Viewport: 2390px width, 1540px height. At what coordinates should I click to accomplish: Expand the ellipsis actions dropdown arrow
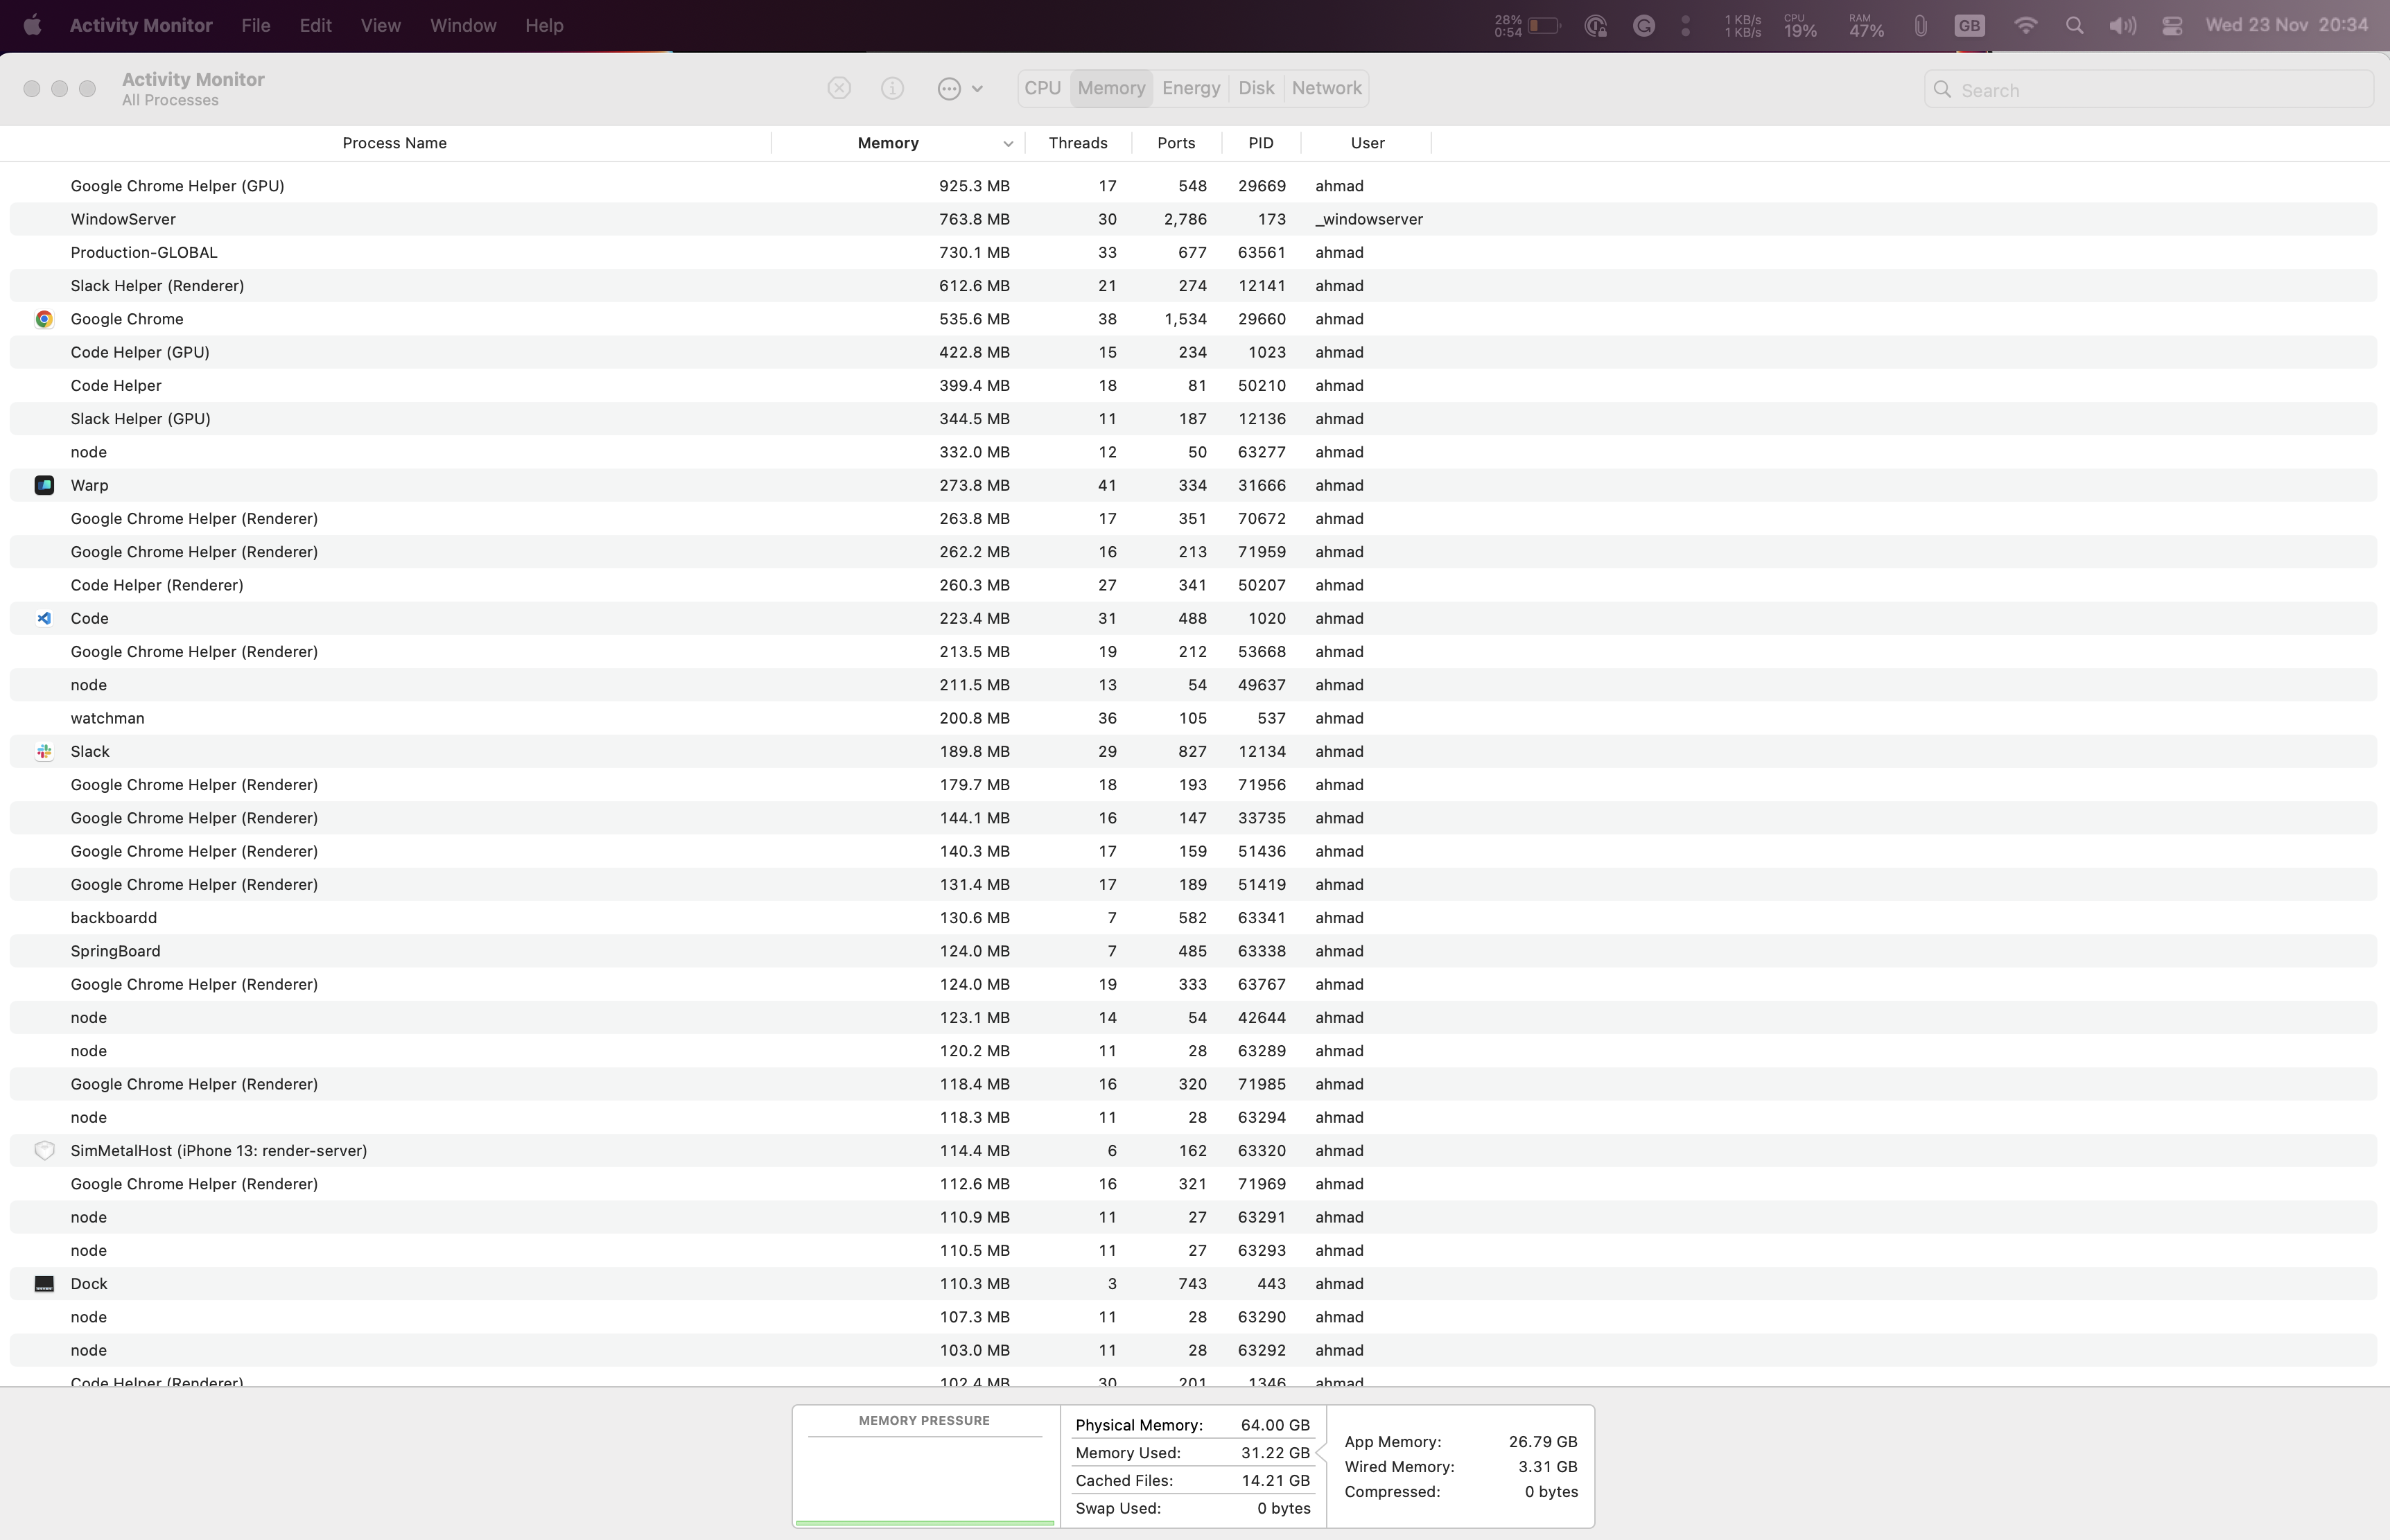pos(977,89)
